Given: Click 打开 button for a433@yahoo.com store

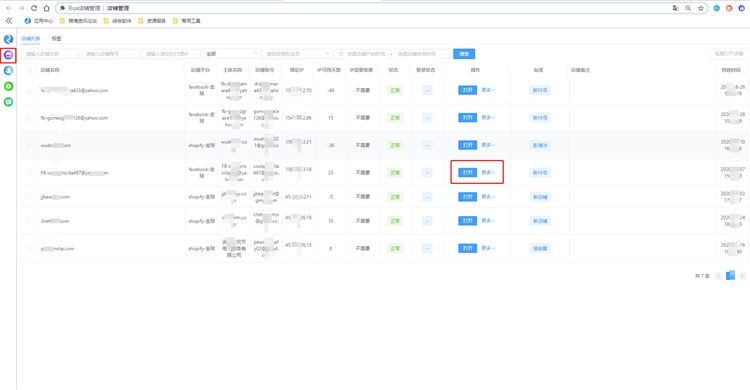Looking at the screenshot, I should [x=467, y=90].
